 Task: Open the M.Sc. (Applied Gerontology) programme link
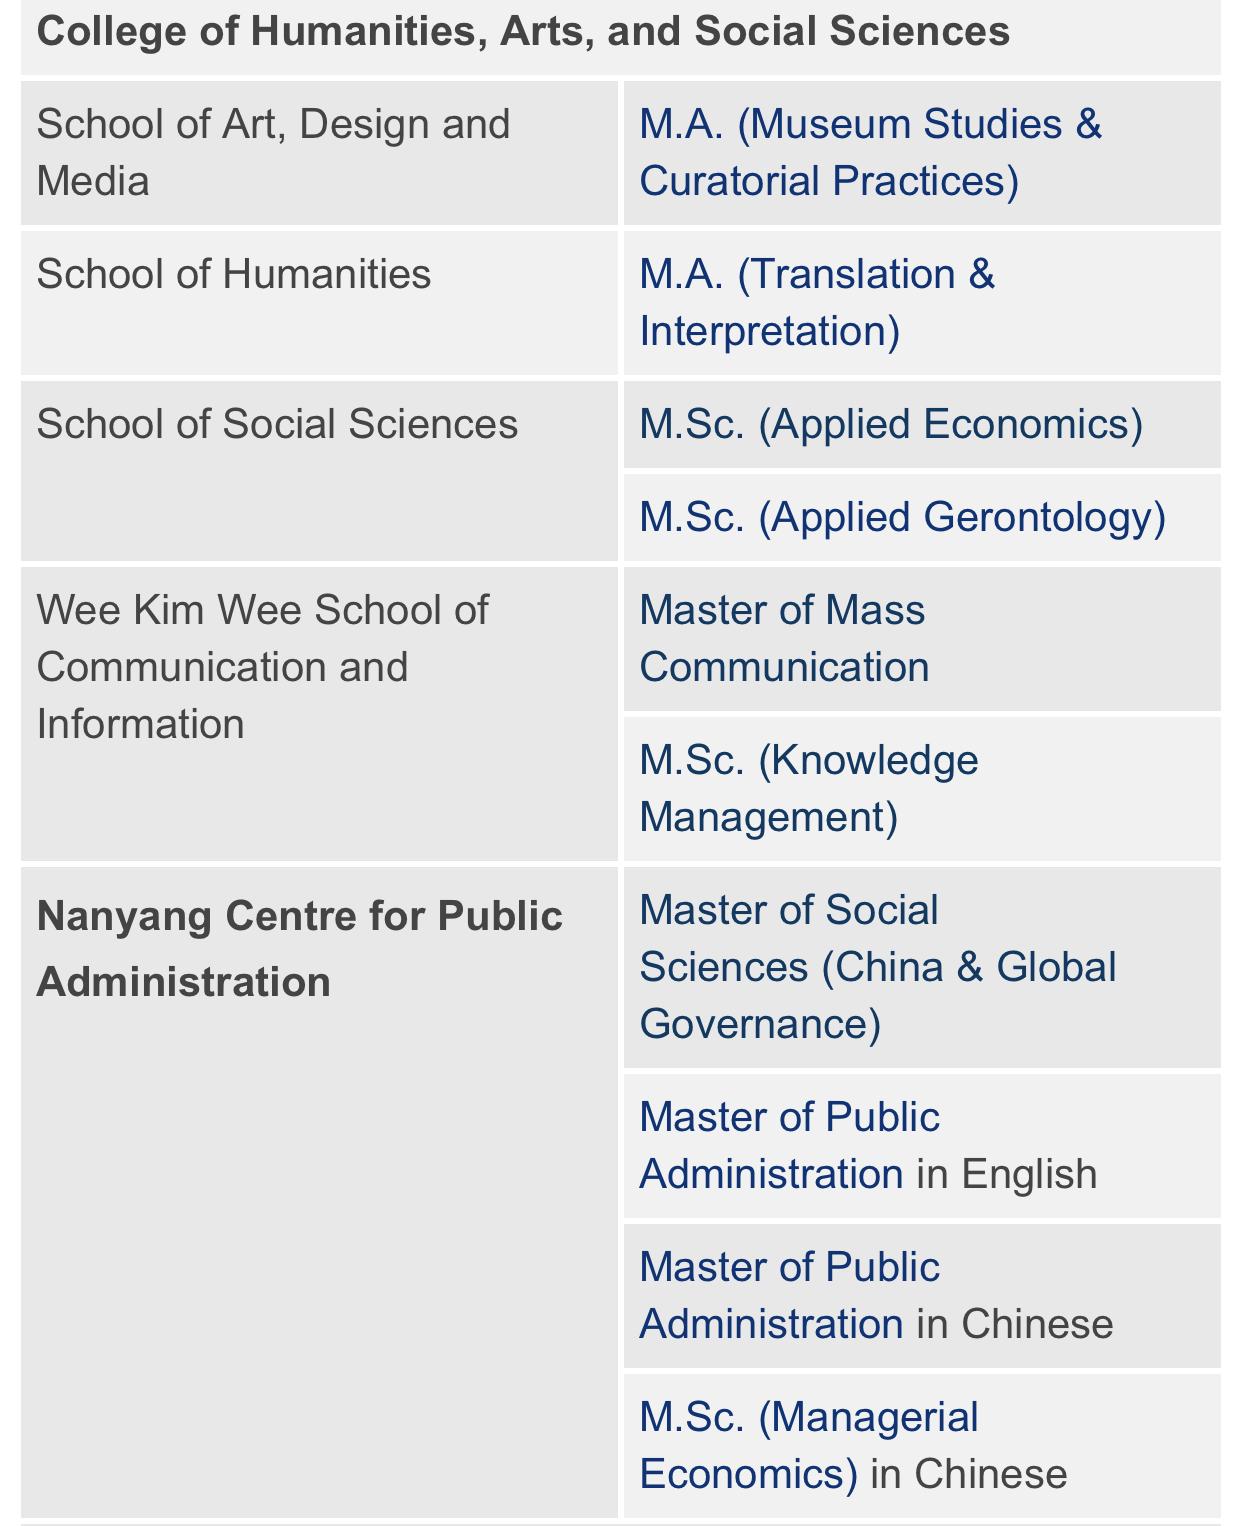coord(902,517)
